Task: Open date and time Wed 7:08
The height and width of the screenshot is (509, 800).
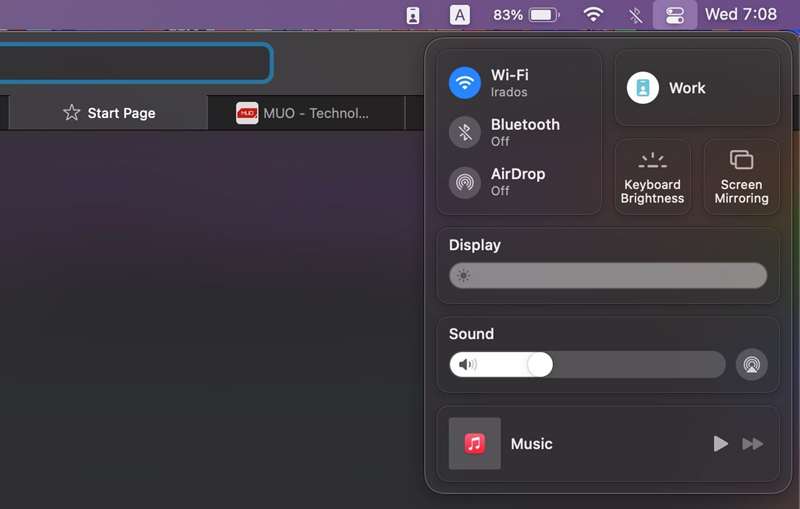Action: (x=740, y=15)
